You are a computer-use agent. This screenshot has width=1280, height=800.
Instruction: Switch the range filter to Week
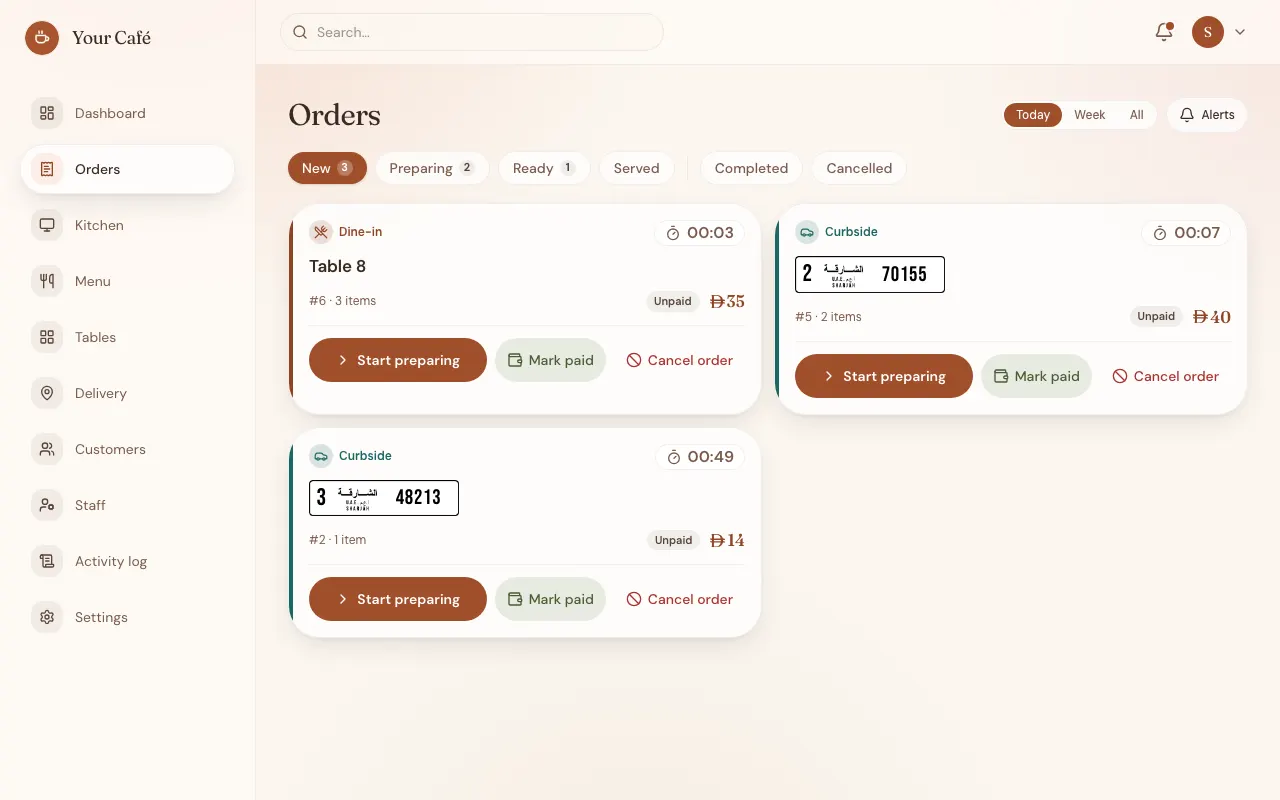coord(1089,115)
